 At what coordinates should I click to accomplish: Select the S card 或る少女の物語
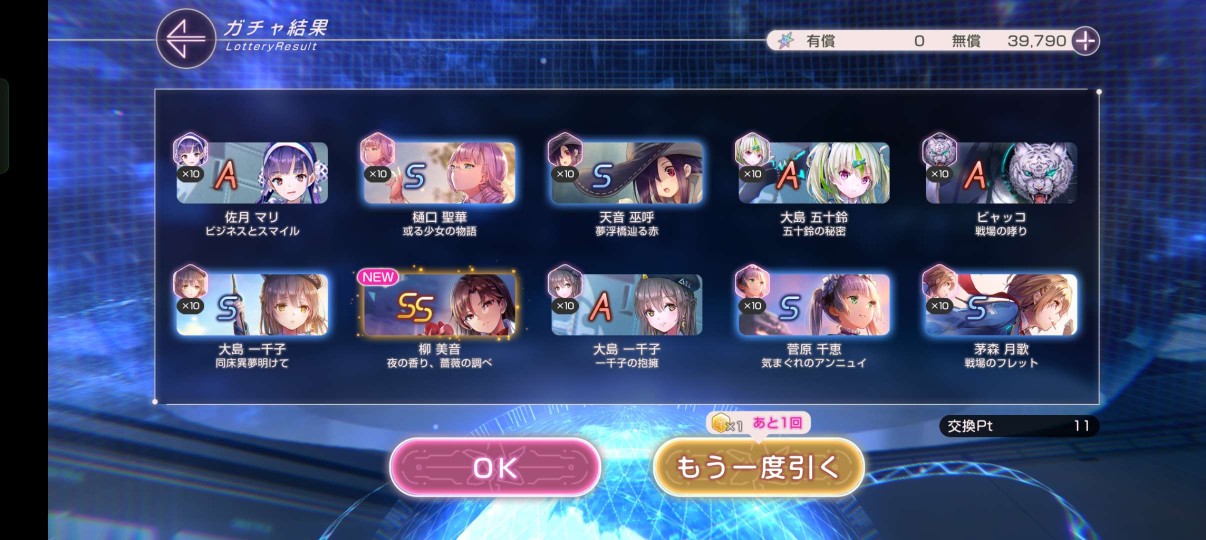[440, 173]
